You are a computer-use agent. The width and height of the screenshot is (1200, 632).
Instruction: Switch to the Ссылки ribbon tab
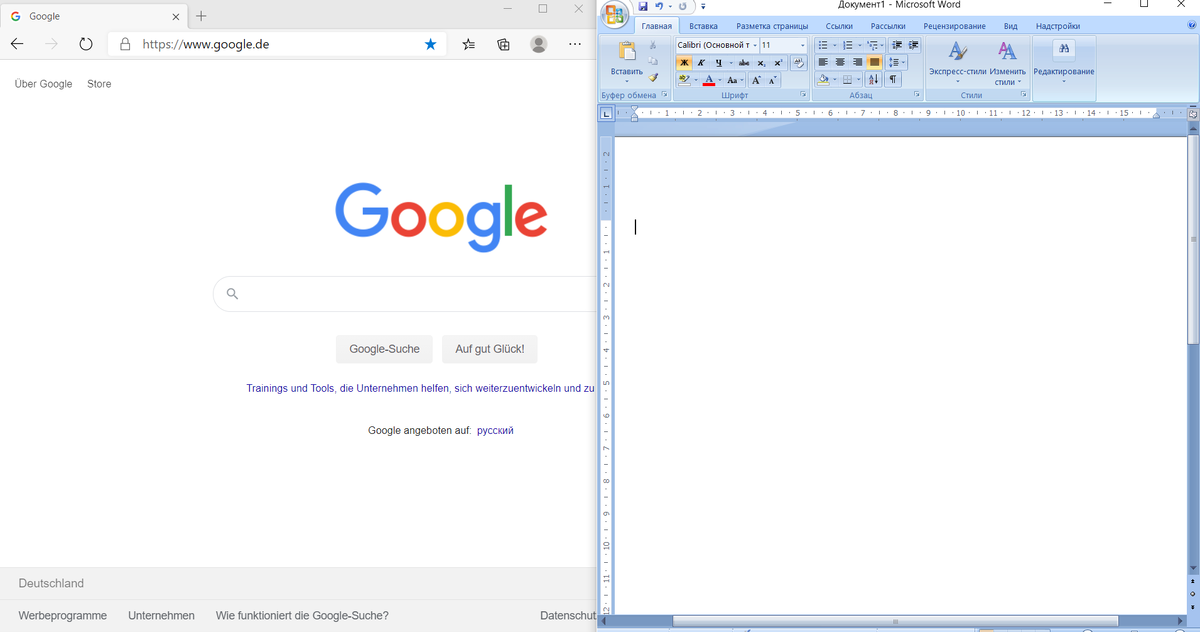839,26
